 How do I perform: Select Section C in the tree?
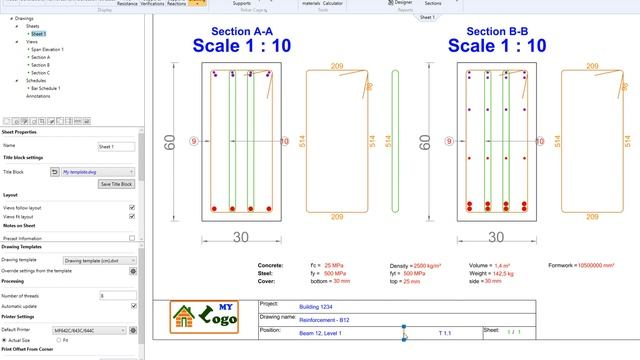(x=40, y=73)
